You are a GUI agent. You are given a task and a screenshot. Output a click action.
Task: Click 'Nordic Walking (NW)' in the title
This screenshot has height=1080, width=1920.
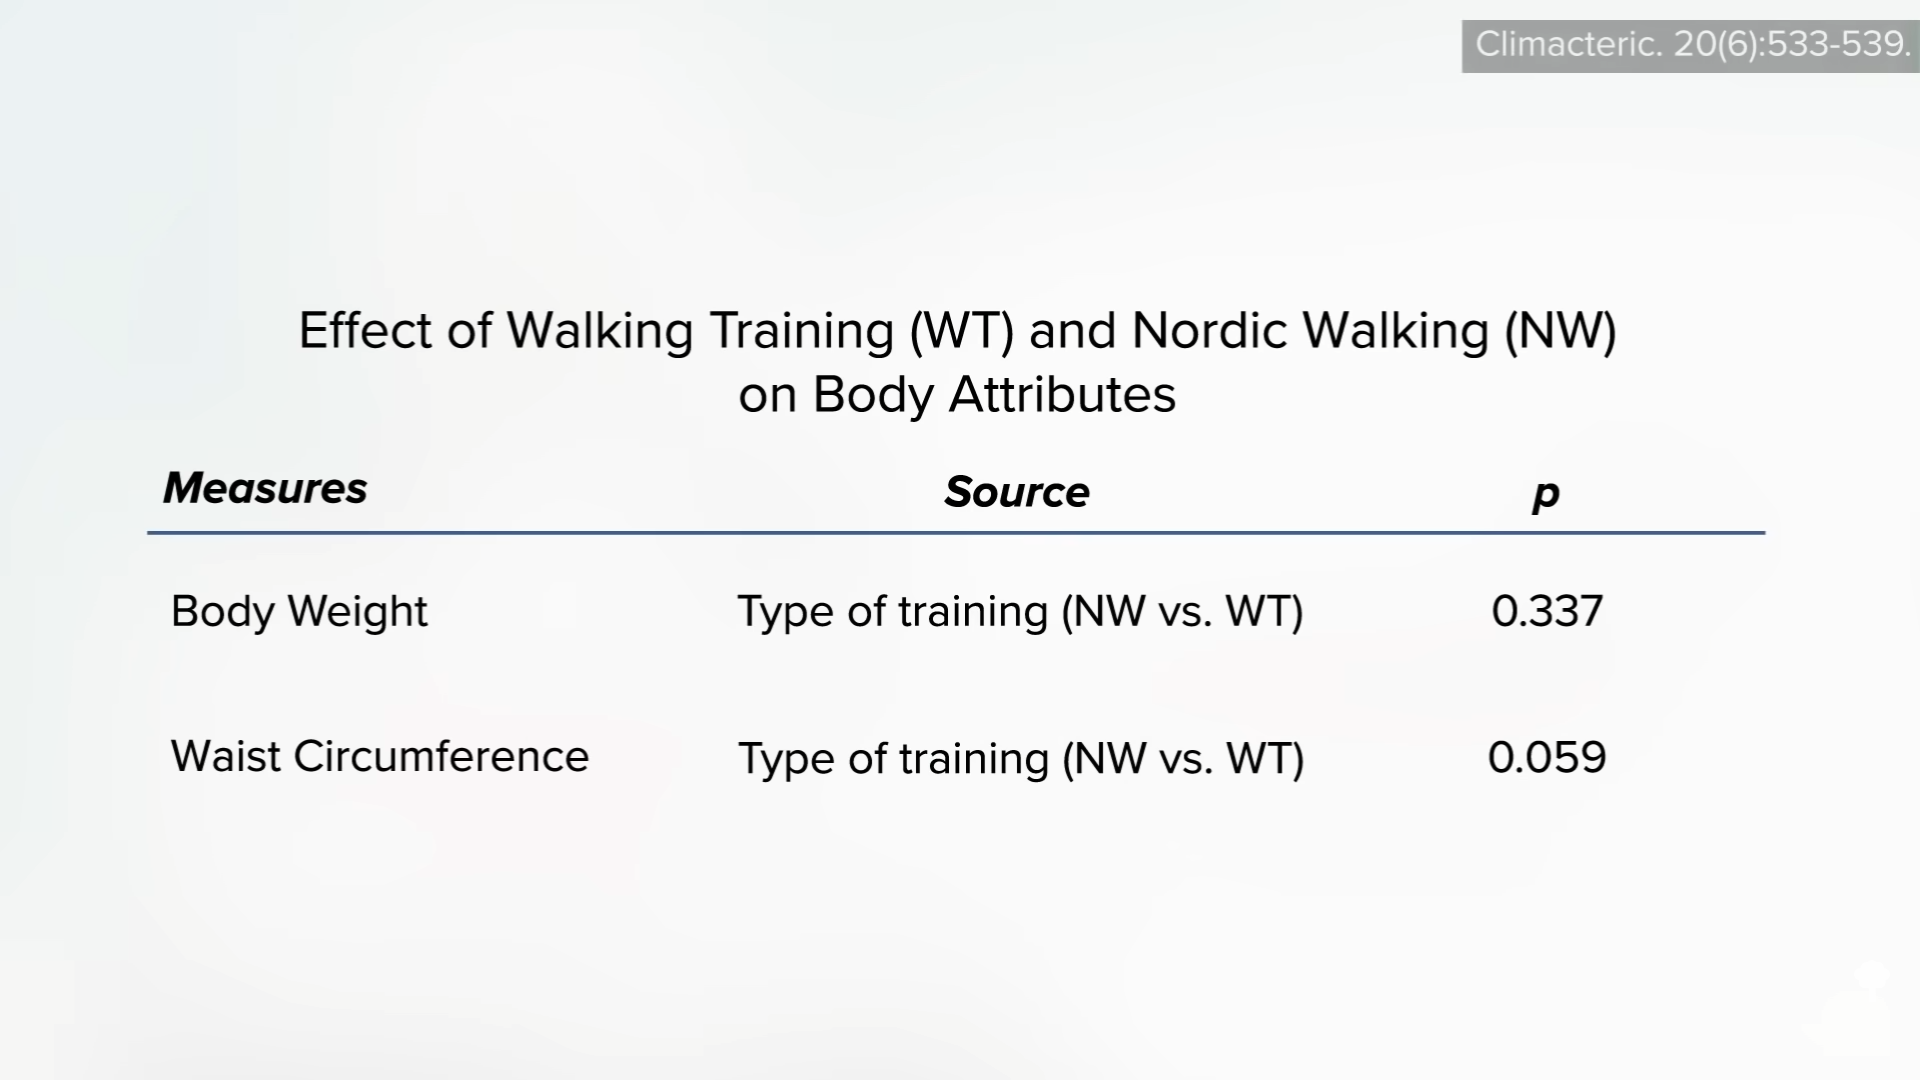(1374, 330)
